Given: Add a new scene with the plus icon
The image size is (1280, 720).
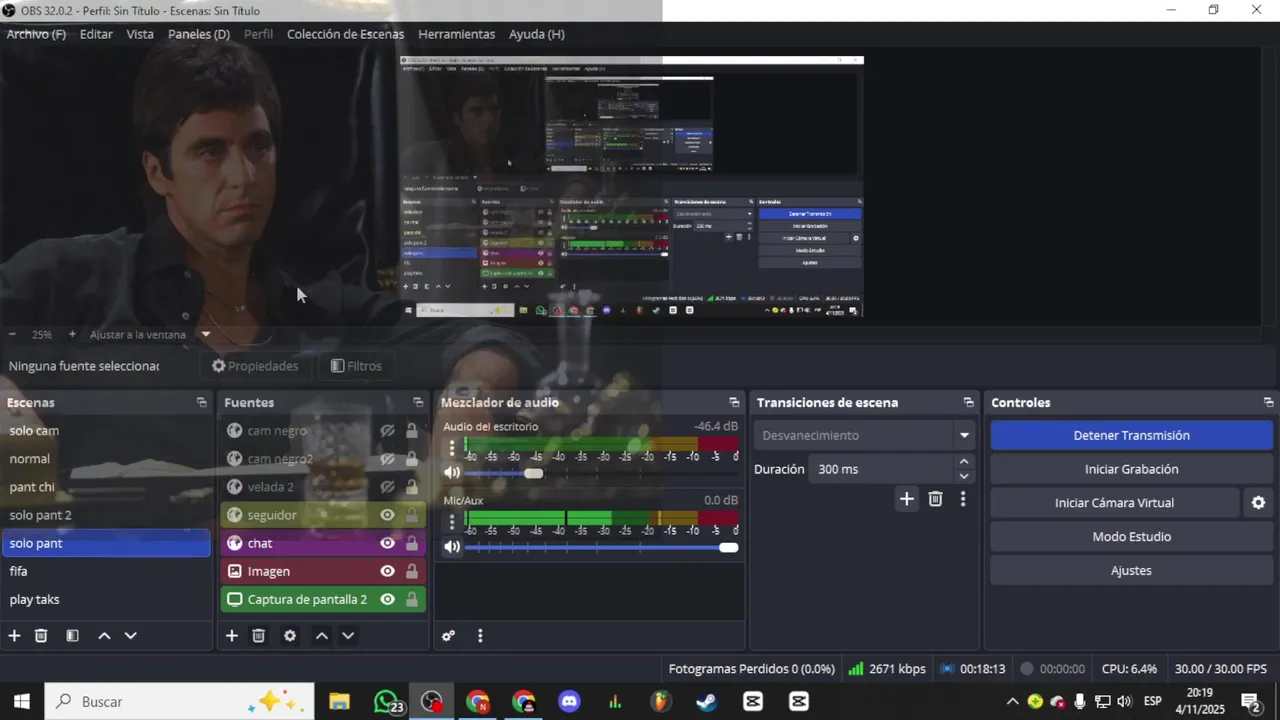Looking at the screenshot, I should (14, 636).
